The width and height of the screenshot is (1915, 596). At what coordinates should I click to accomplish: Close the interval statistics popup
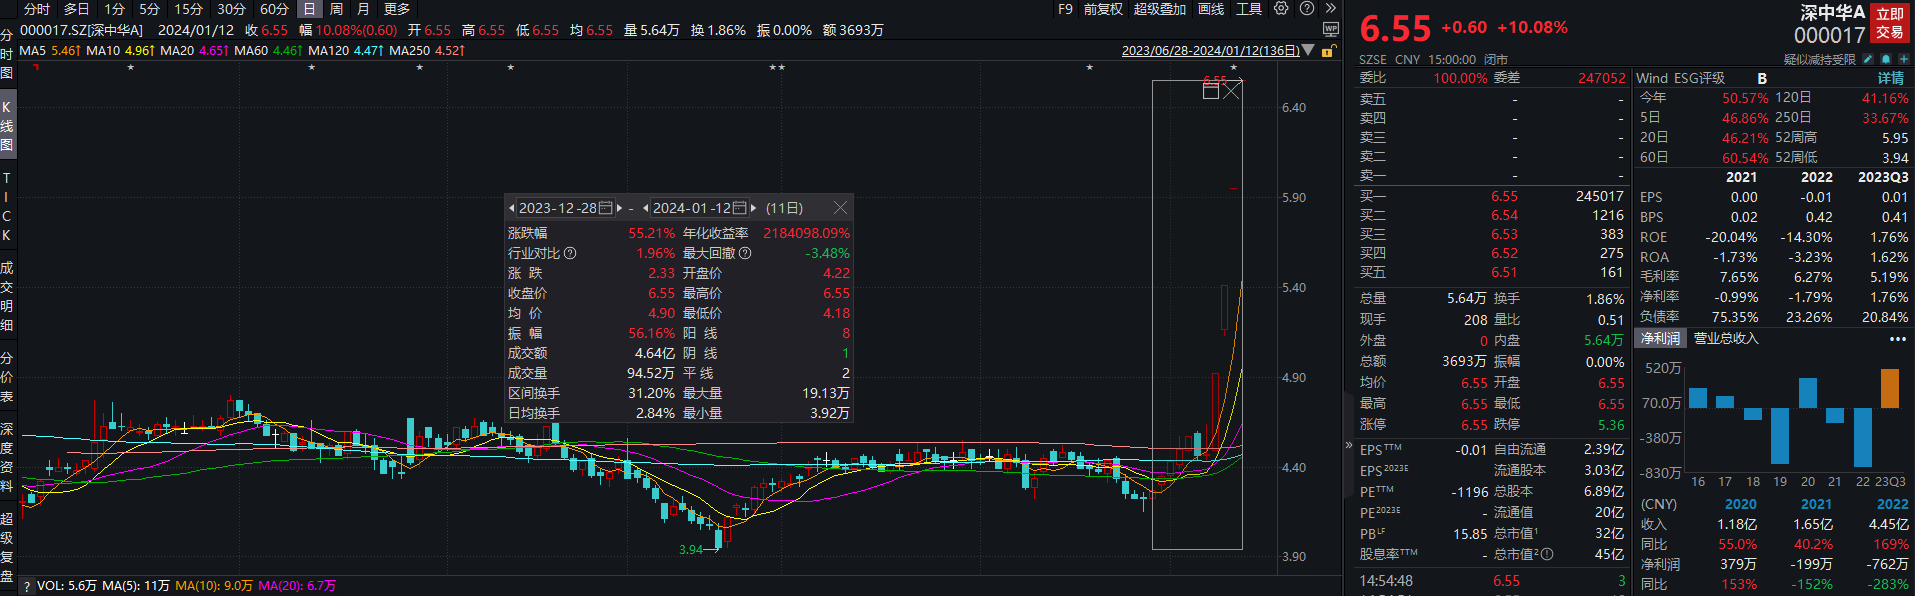pyautogui.click(x=840, y=208)
